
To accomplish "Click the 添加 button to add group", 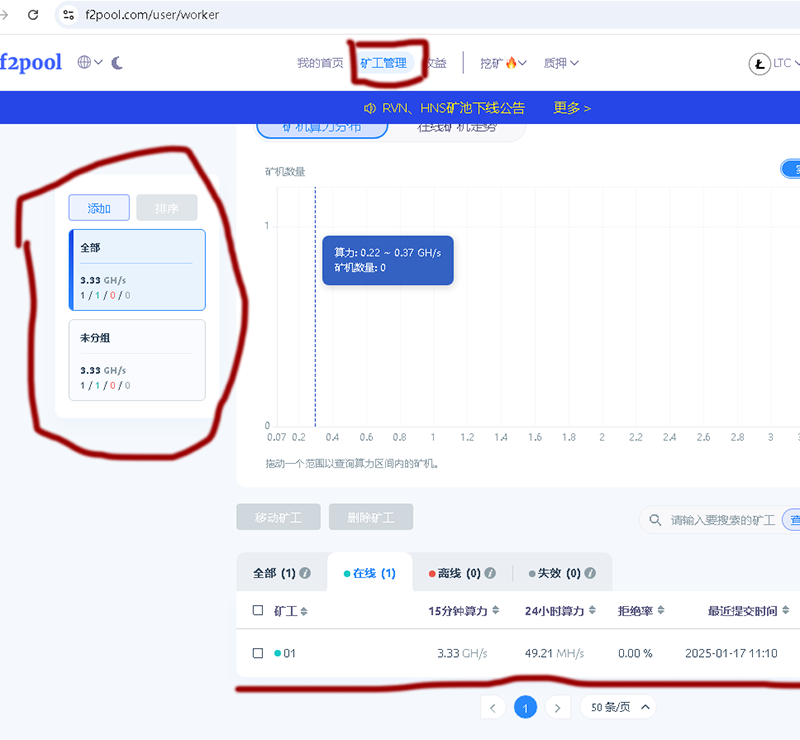I will (x=99, y=208).
